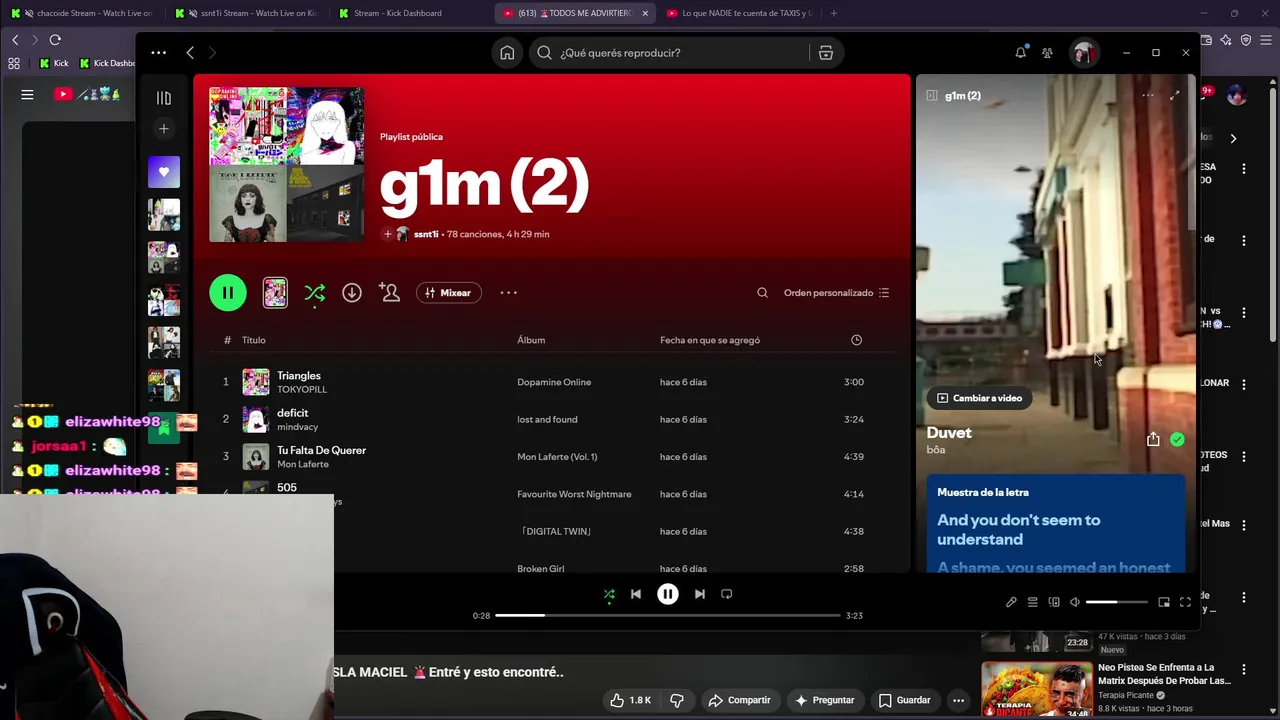Open Spotify friend activity icon
The width and height of the screenshot is (1280, 720).
[1047, 53]
